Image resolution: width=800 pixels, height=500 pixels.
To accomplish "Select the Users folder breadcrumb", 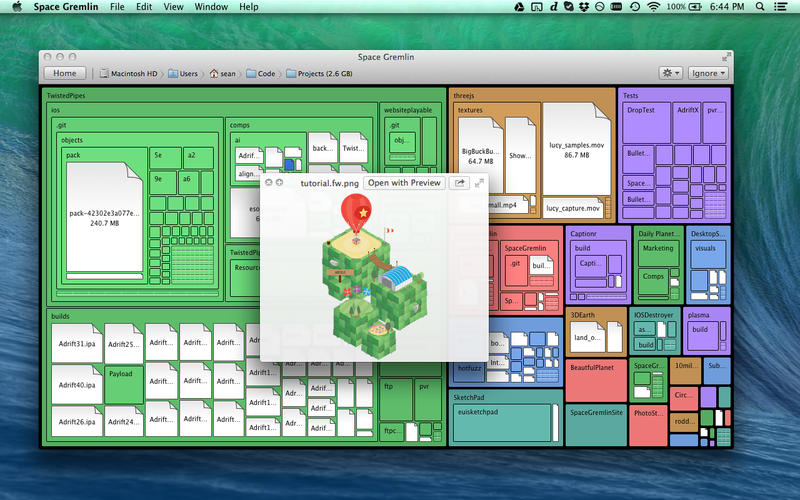I will coord(184,73).
